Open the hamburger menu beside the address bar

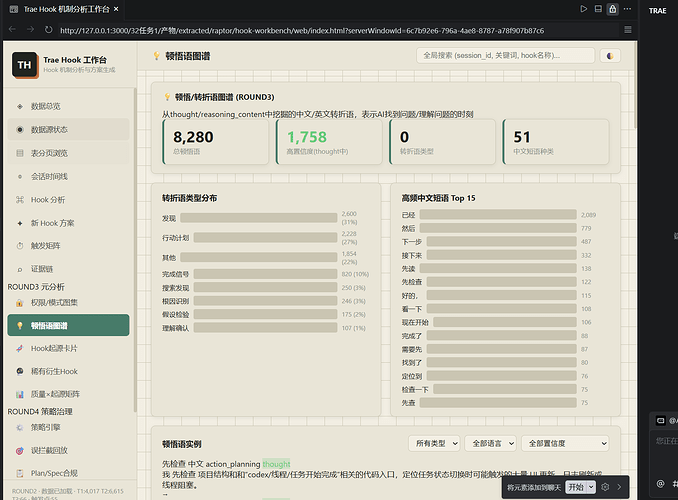(628, 30)
